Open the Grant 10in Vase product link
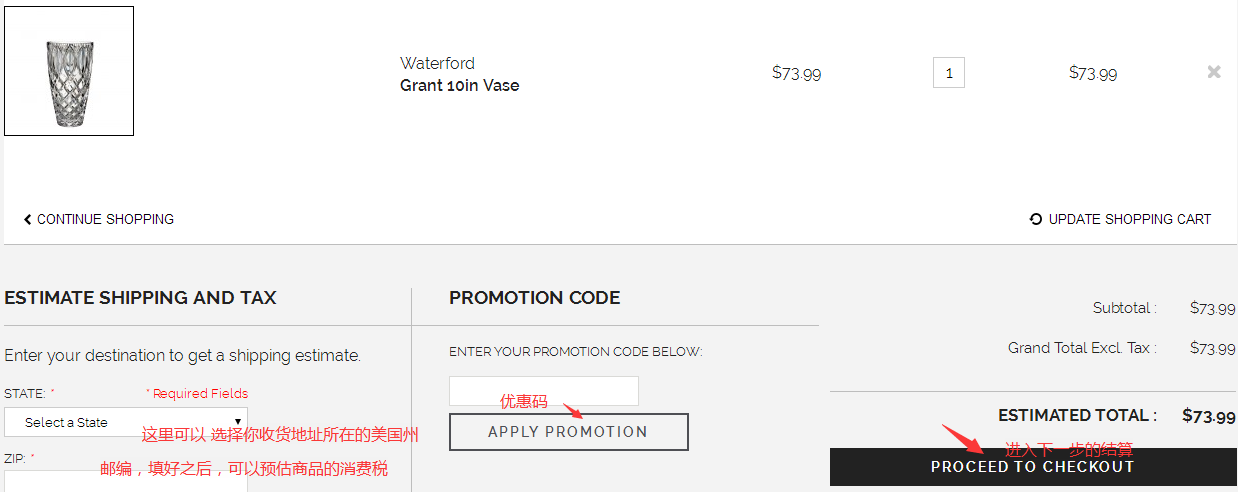This screenshot has width=1238, height=492. coord(459,85)
